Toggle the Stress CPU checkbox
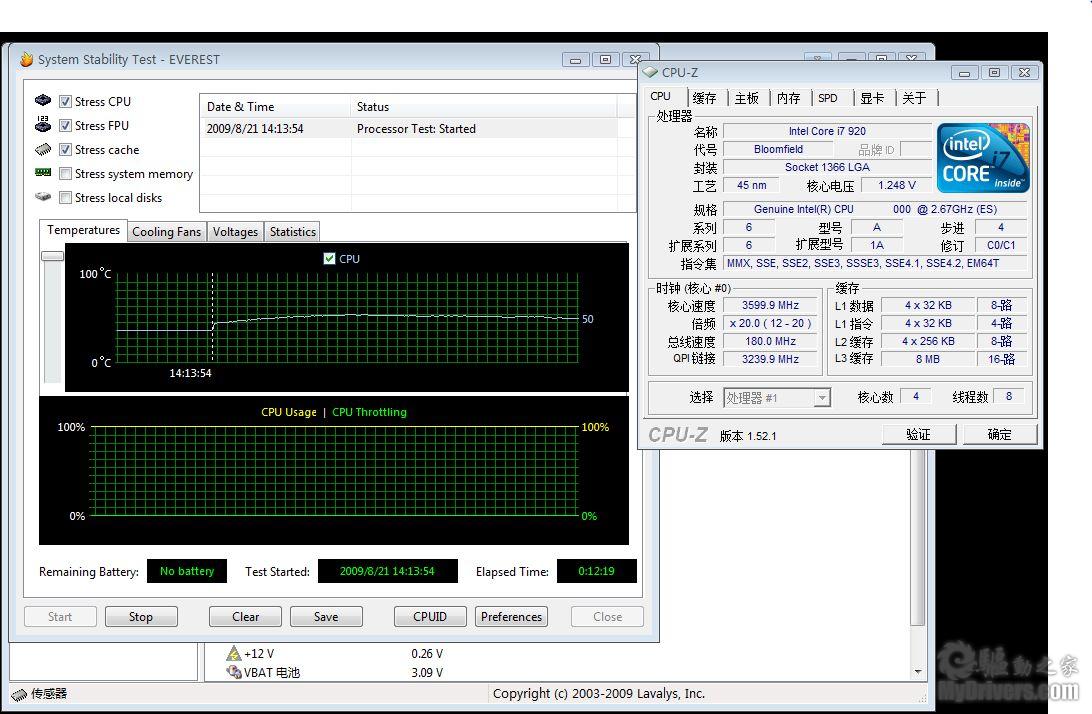This screenshot has height=714, width=1092. tap(65, 102)
